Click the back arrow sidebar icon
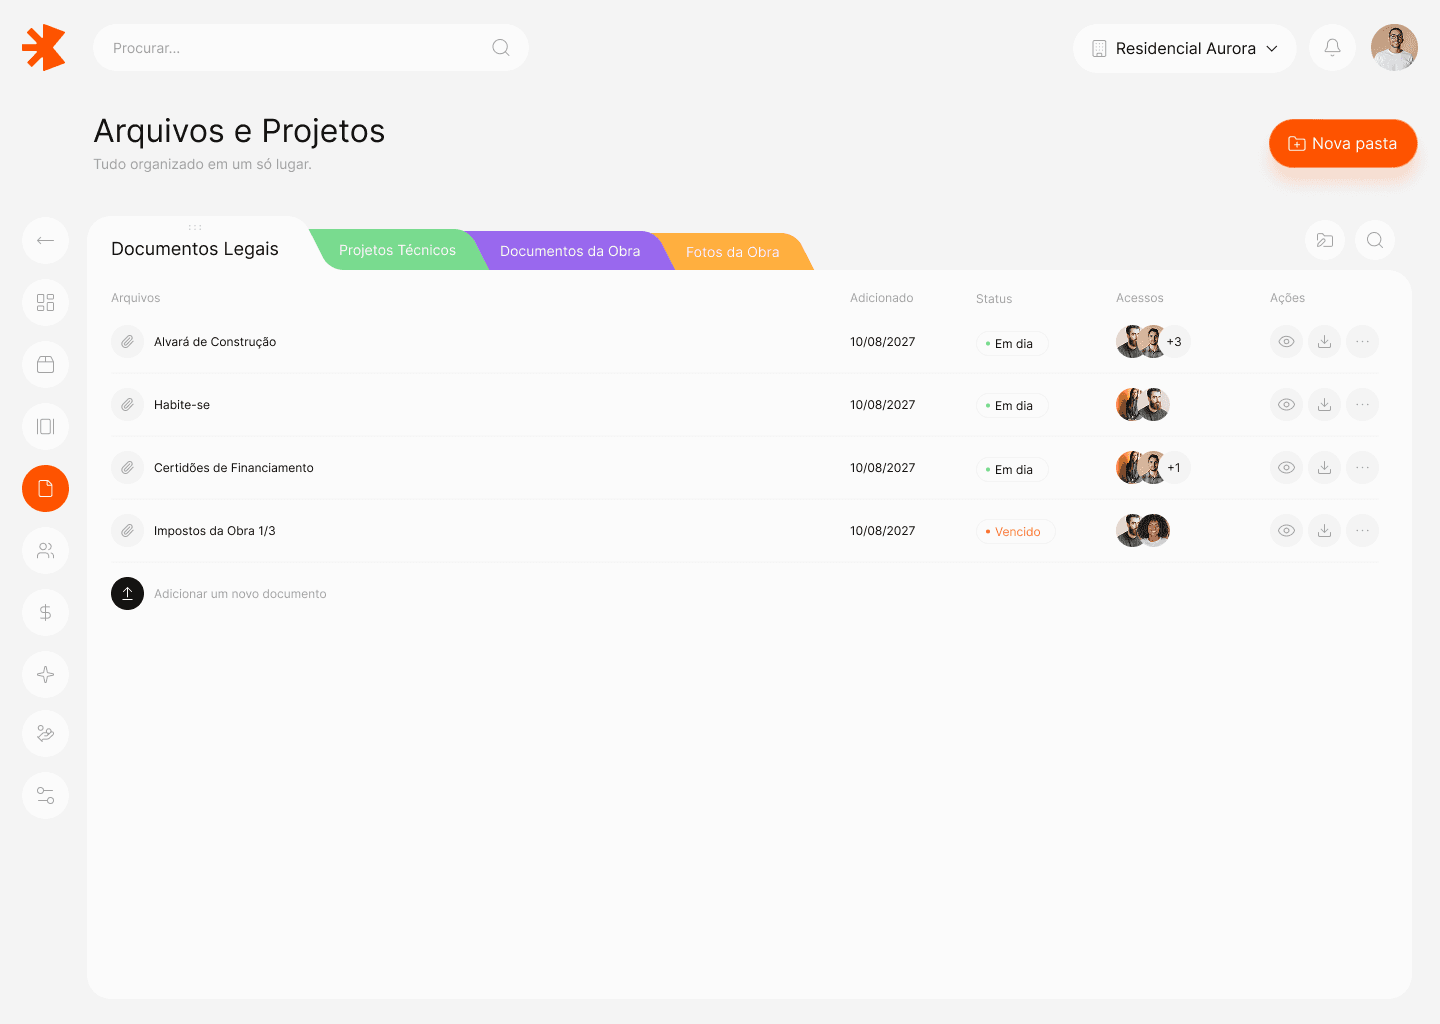The width and height of the screenshot is (1440, 1024). click(45, 240)
